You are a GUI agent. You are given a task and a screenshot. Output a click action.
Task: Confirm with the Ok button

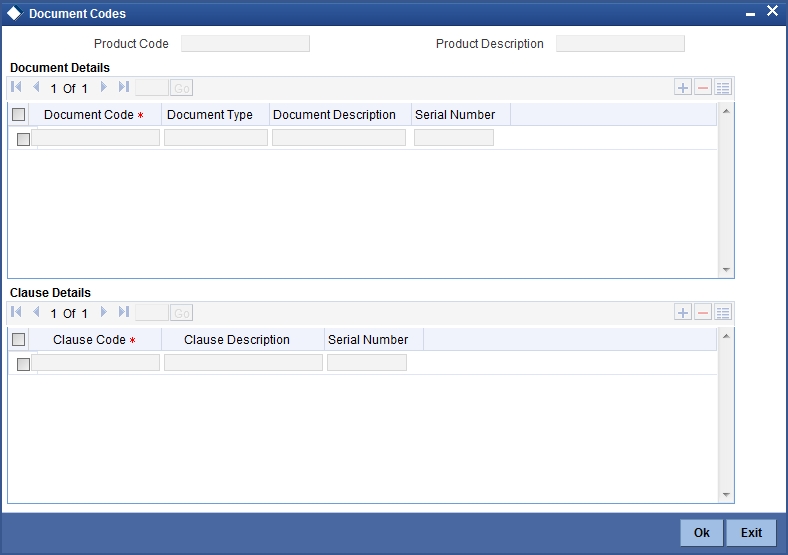pyautogui.click(x=702, y=532)
